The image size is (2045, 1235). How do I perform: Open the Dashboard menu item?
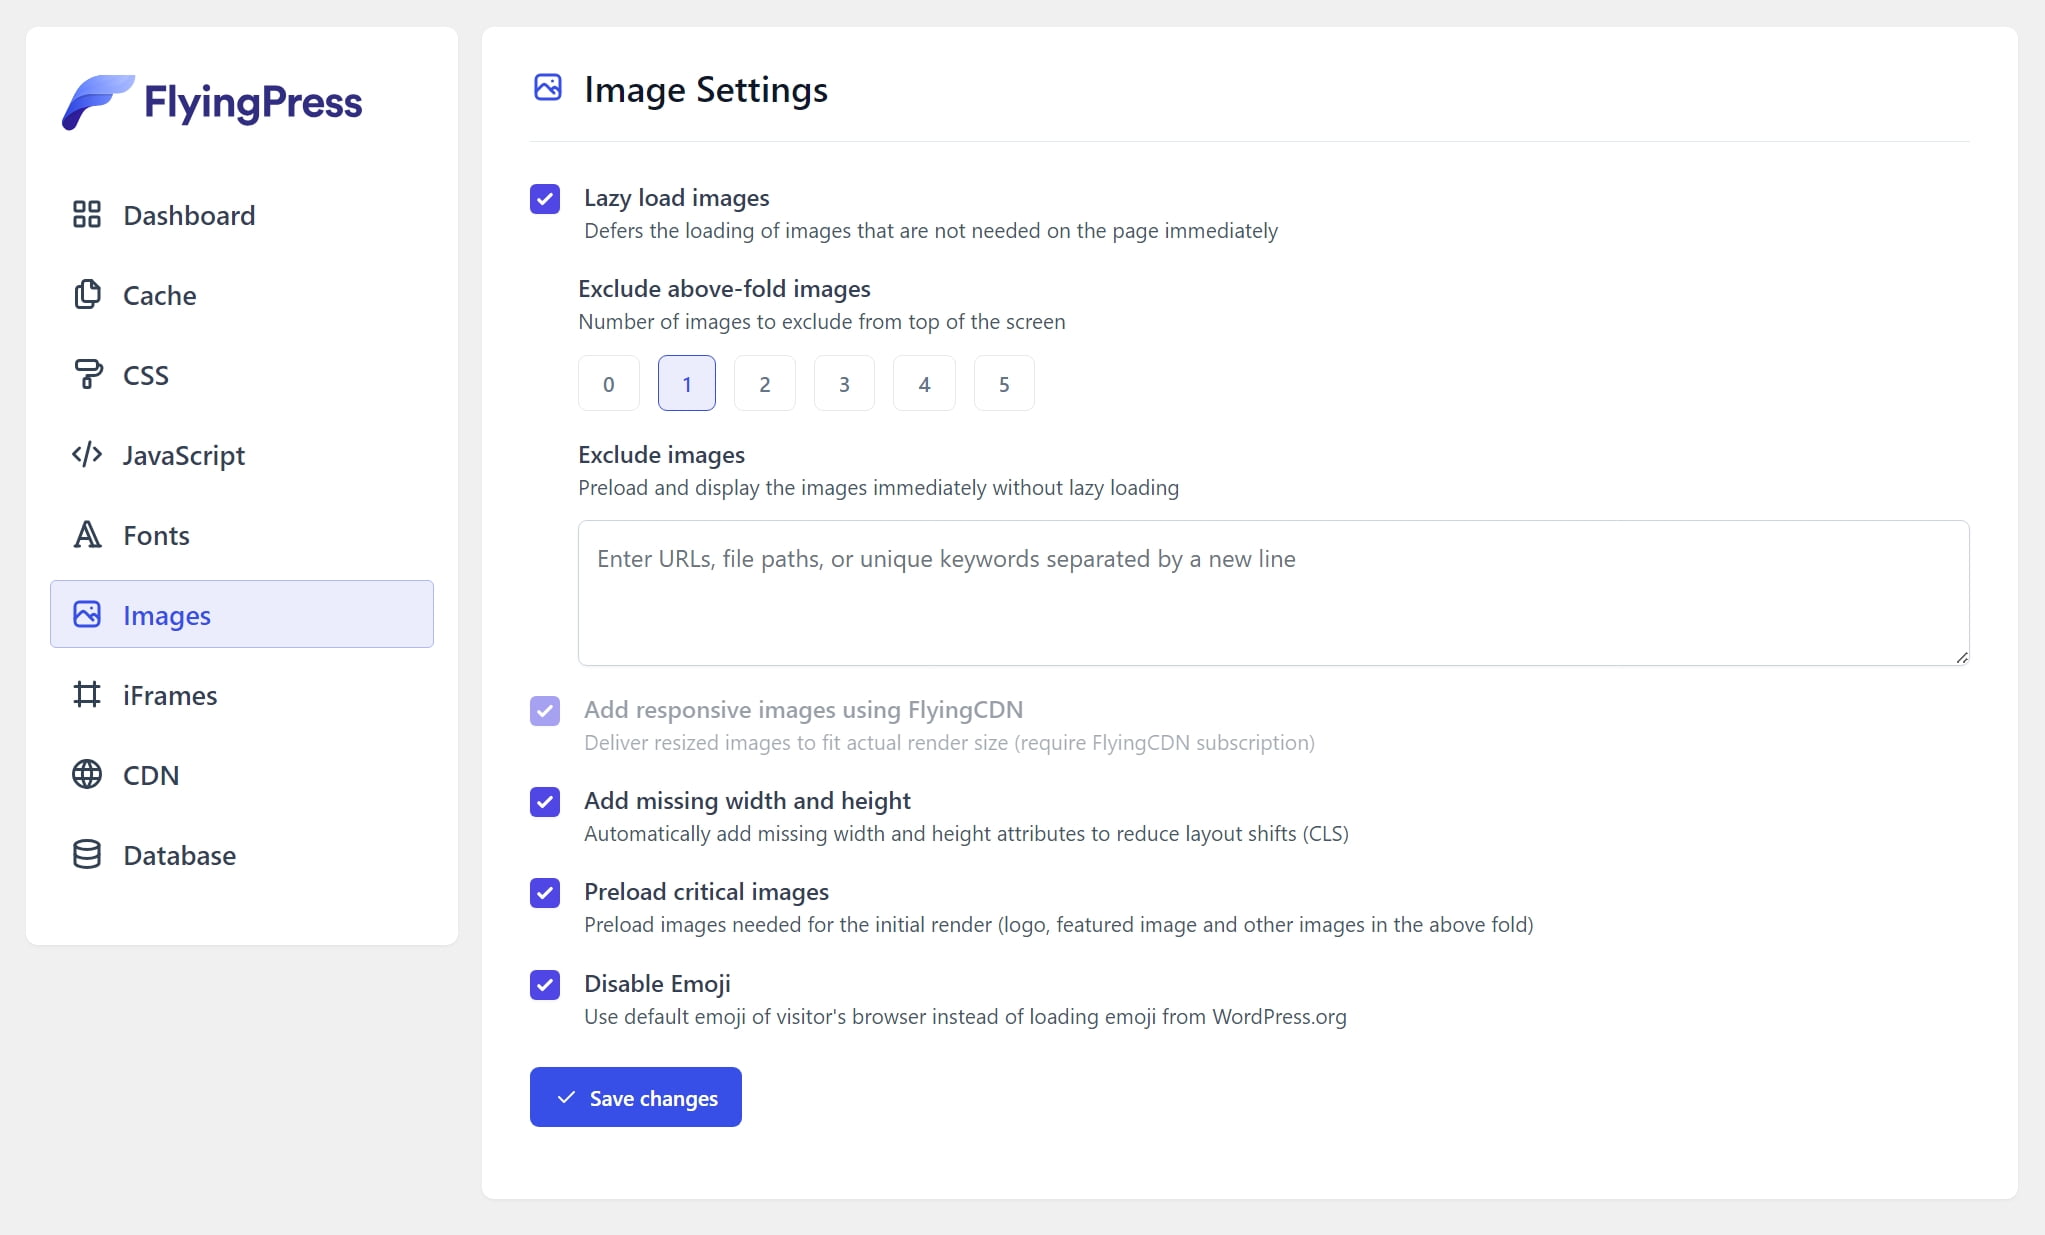242,215
